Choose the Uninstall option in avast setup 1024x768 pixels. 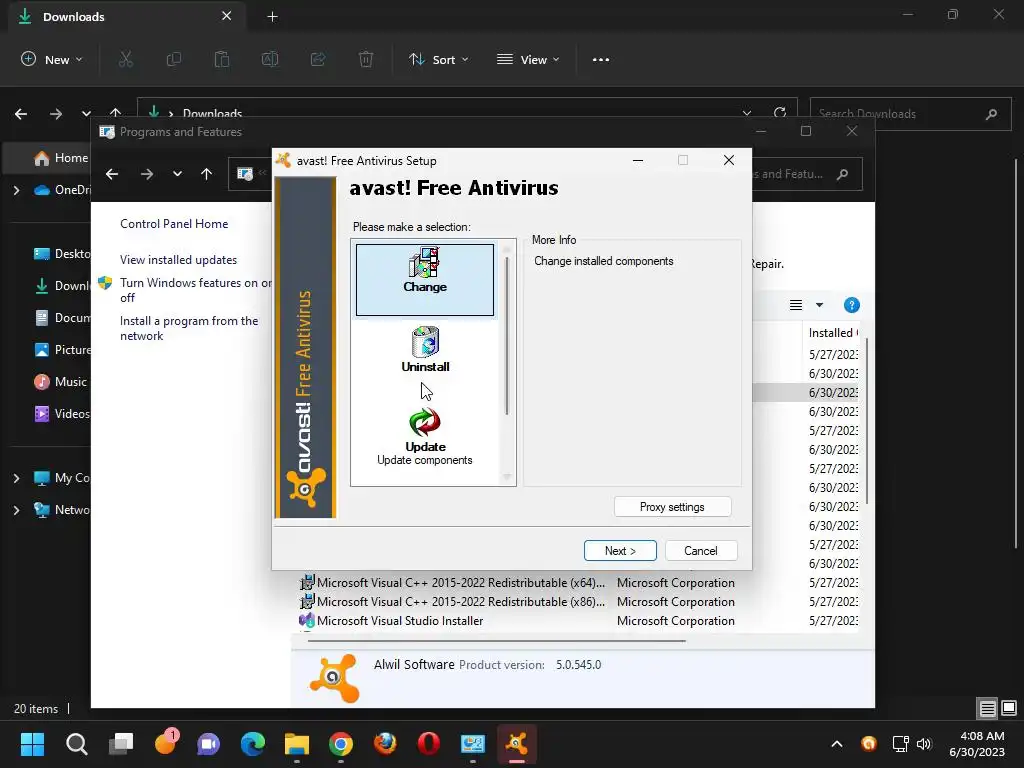point(424,349)
